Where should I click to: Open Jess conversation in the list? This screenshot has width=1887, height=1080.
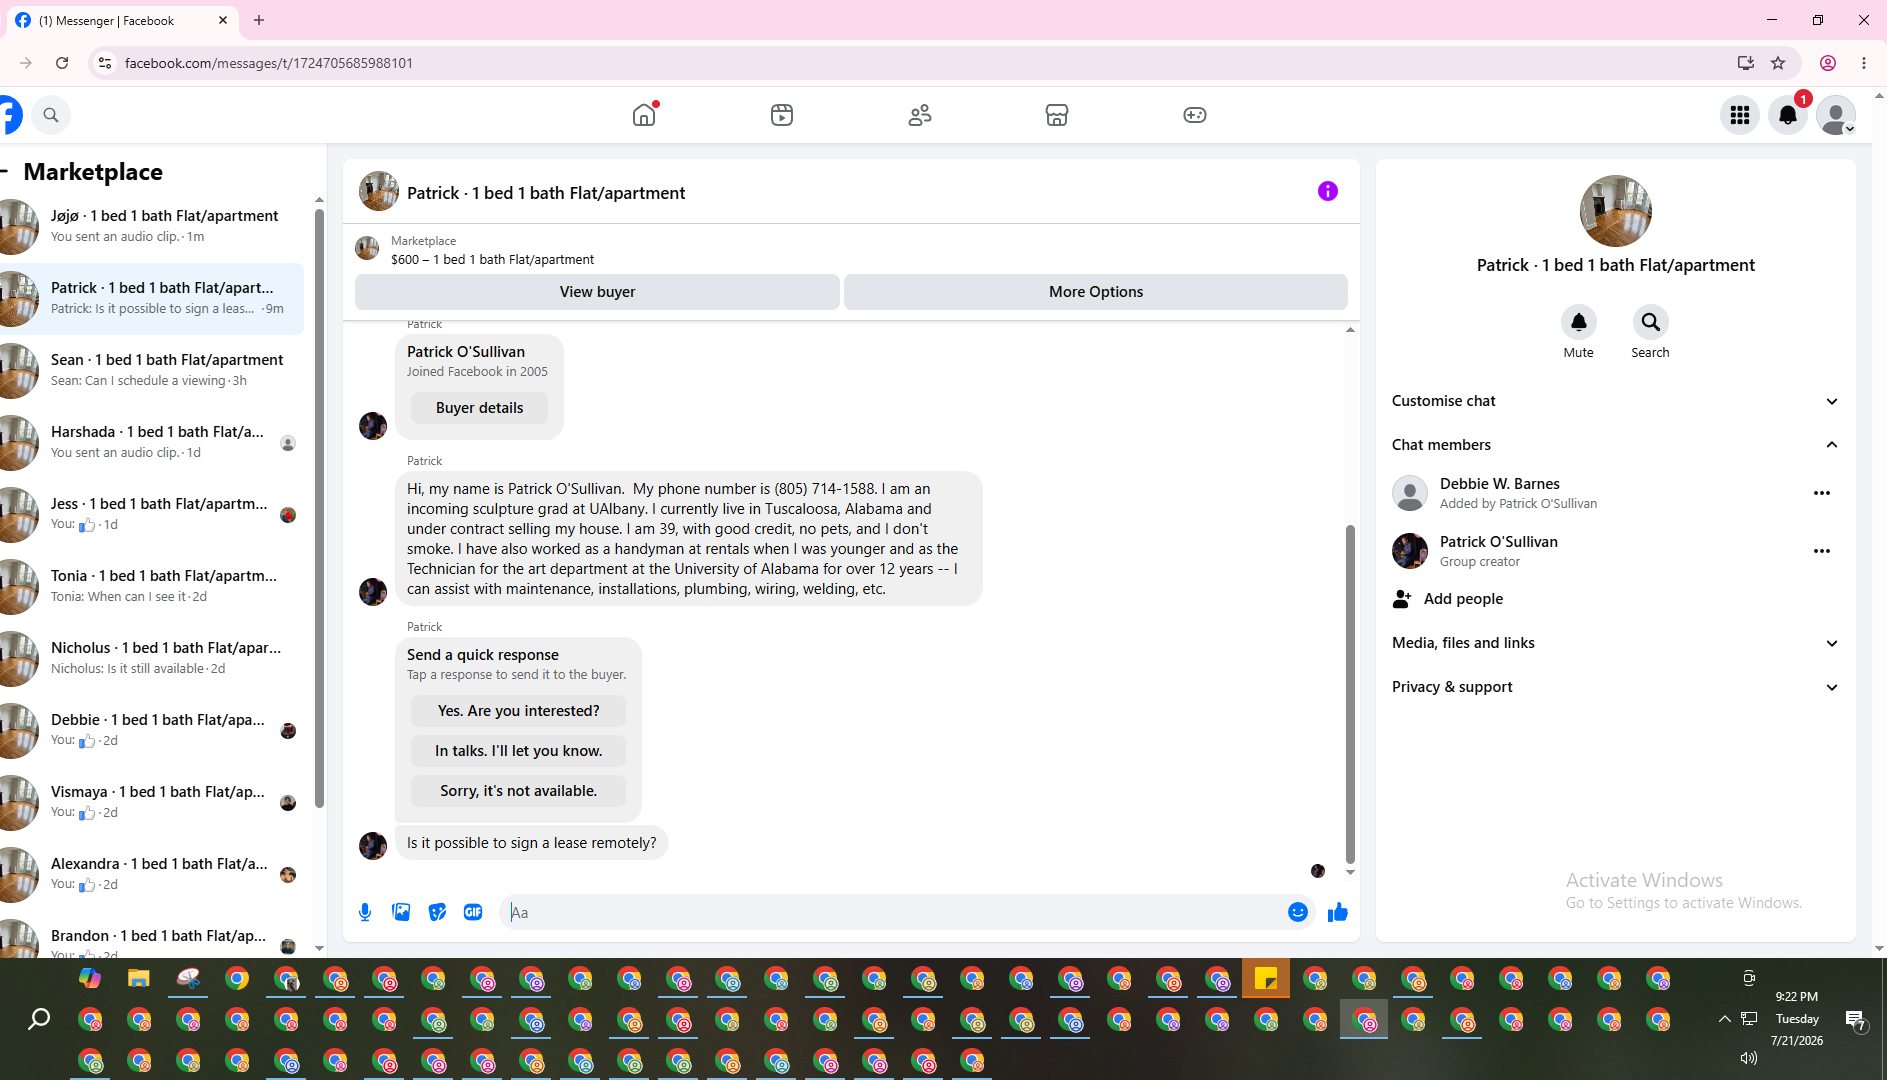152,514
